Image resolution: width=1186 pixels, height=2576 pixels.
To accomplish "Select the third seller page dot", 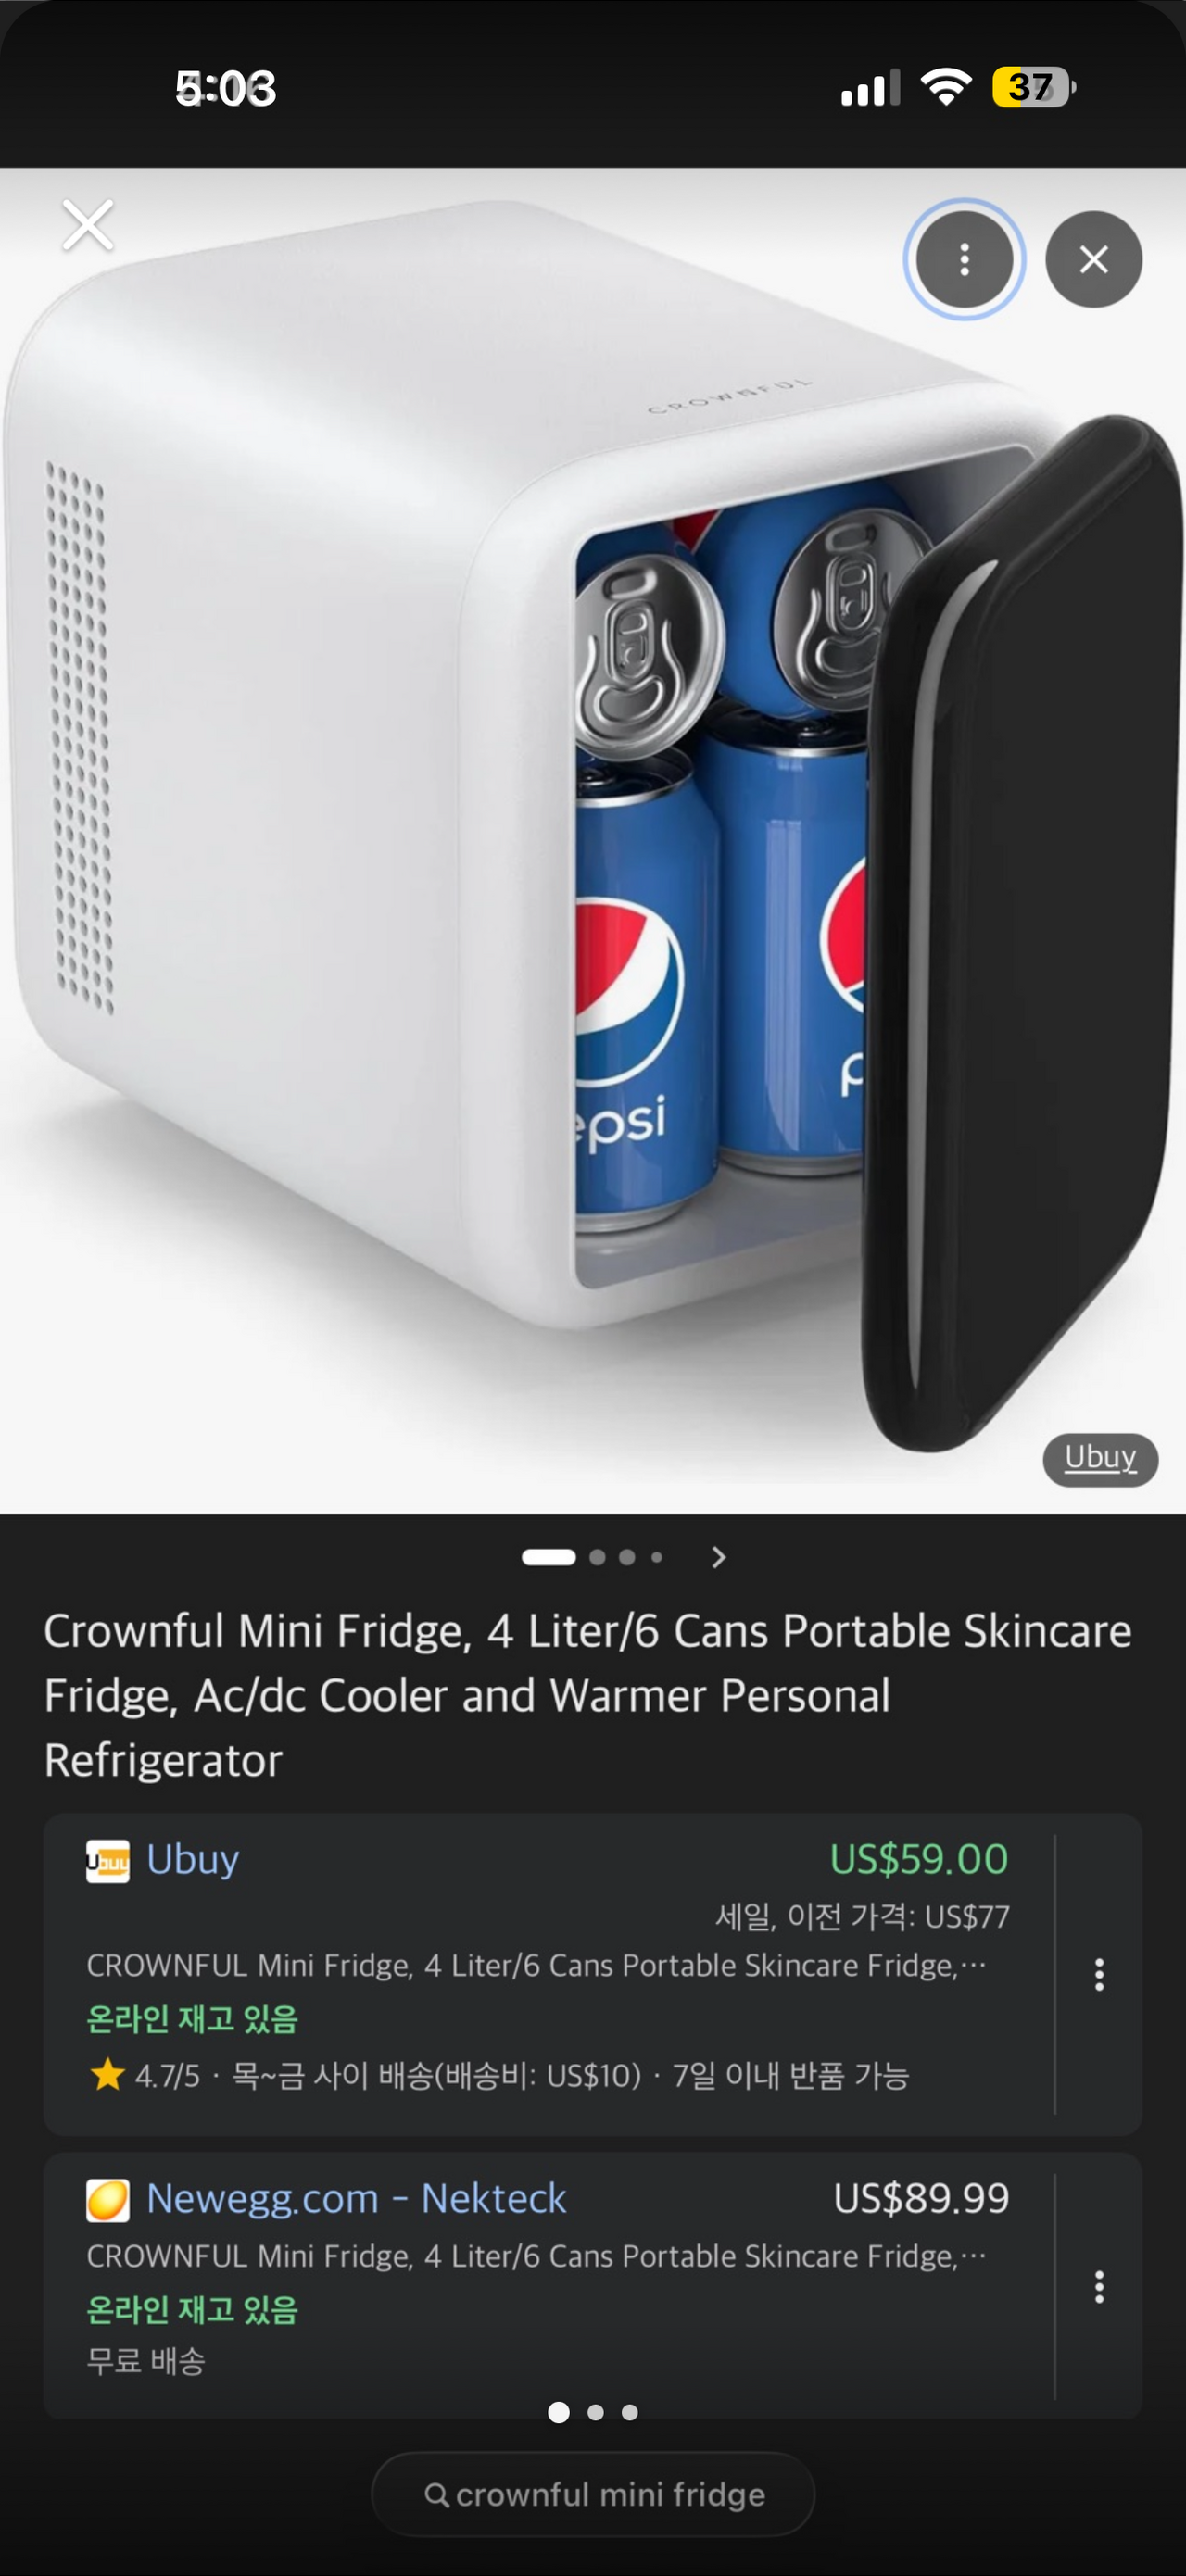I will pos(629,2412).
